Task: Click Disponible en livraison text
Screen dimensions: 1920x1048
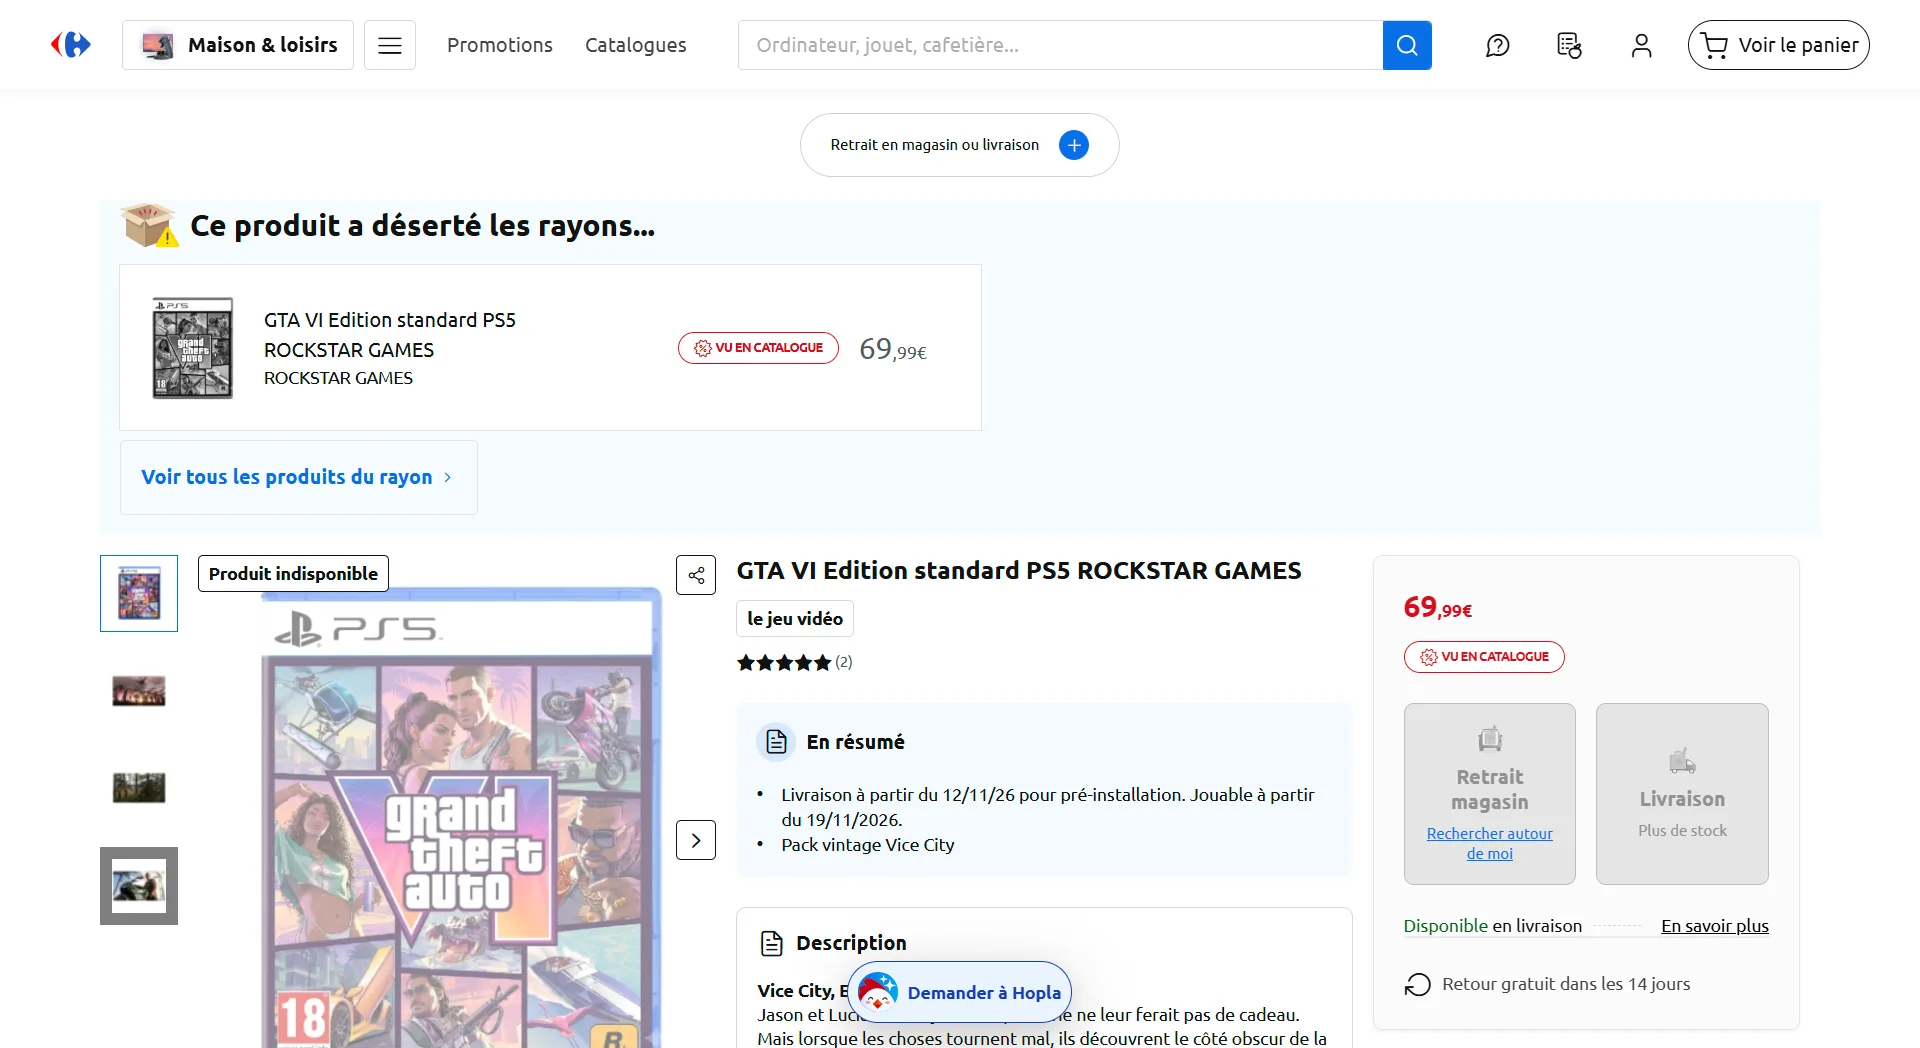Action: (x=1492, y=926)
